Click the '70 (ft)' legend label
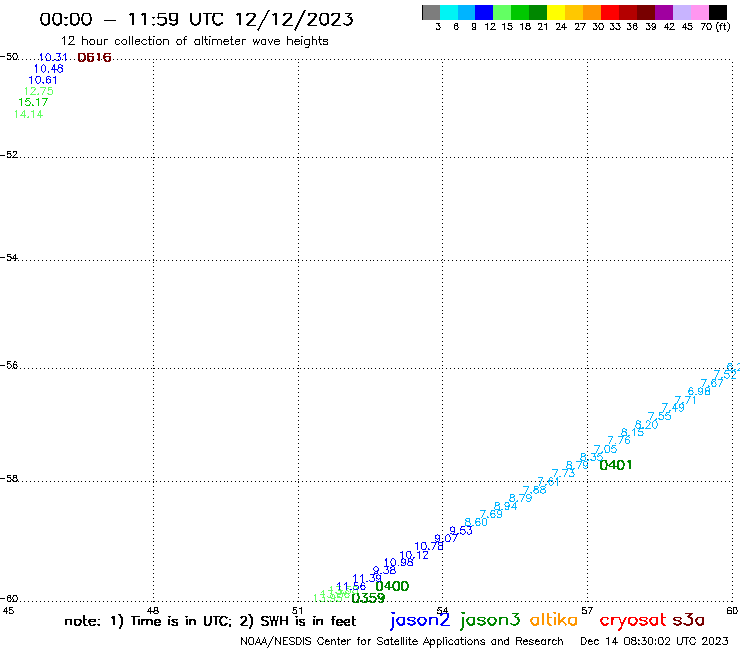Screen dimensions: 740x650 tap(715, 26)
